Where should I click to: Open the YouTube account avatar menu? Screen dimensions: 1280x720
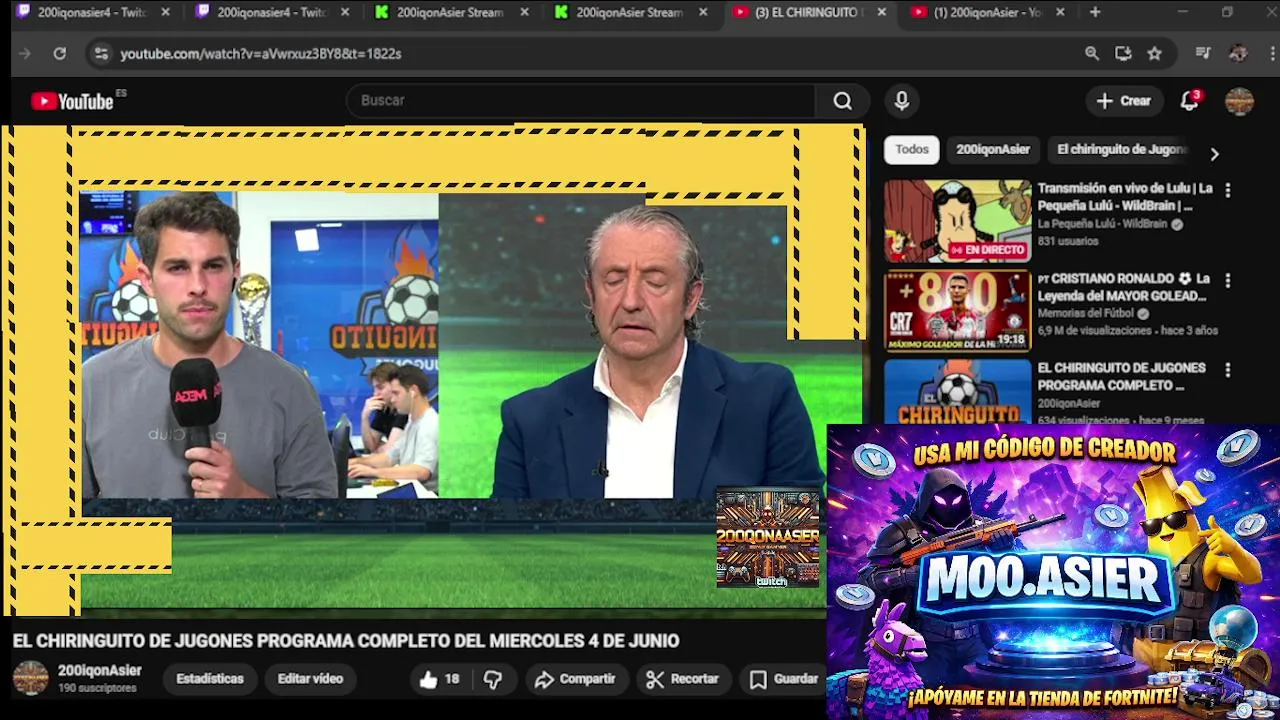click(1239, 101)
